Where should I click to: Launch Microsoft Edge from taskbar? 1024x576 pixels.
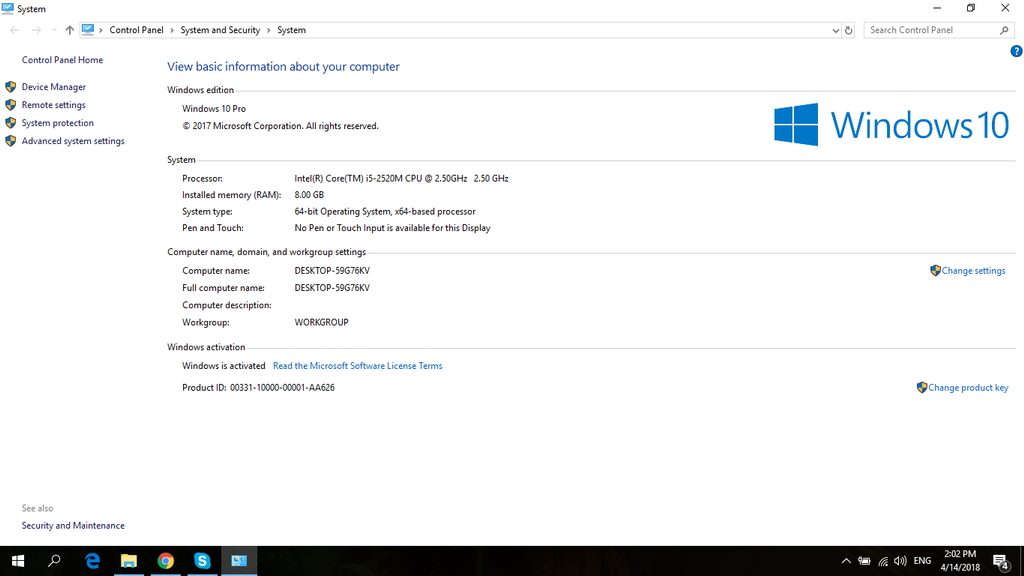[92, 561]
